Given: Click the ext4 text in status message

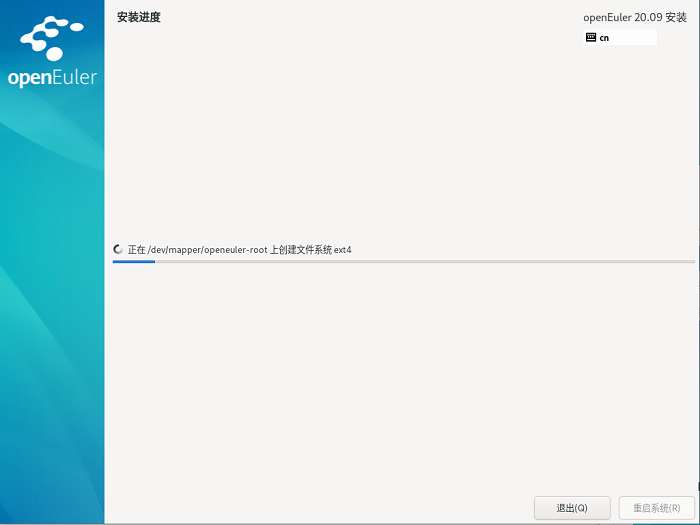Looking at the screenshot, I should coord(342,249).
